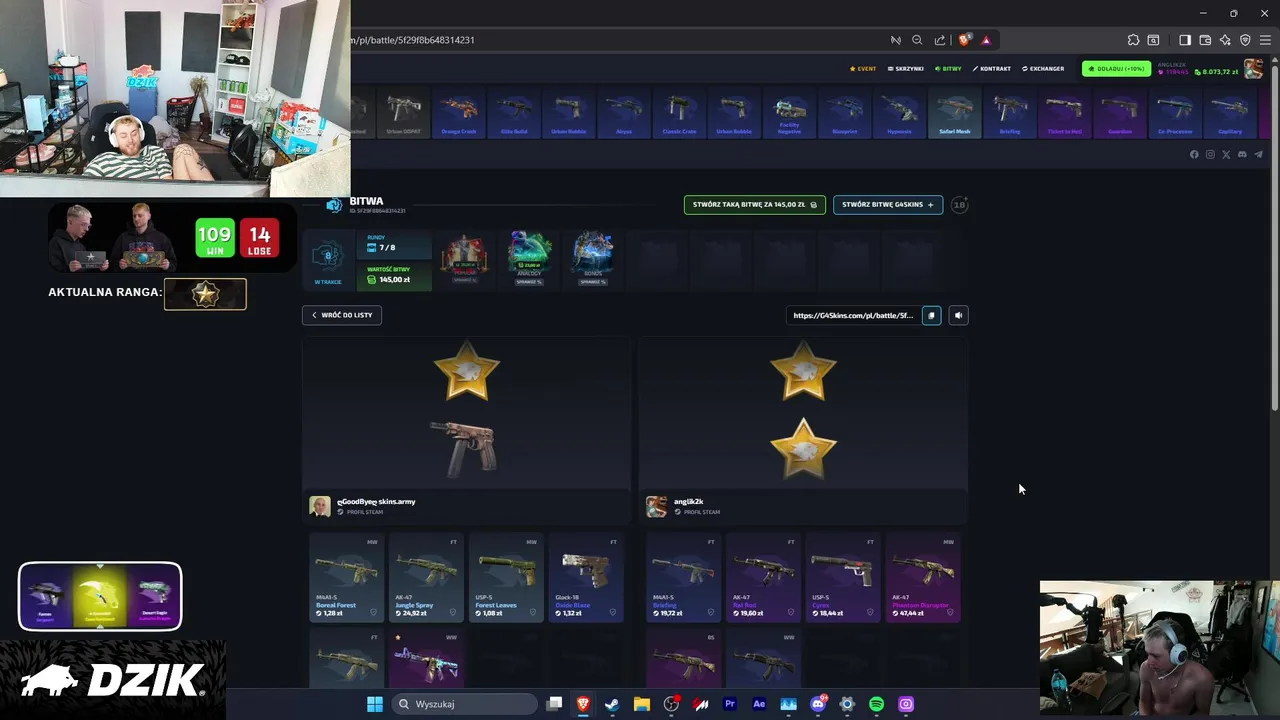The width and height of the screenshot is (1280, 720).
Task: Click the Wyszukaj taskbar search box
Action: coord(465,704)
